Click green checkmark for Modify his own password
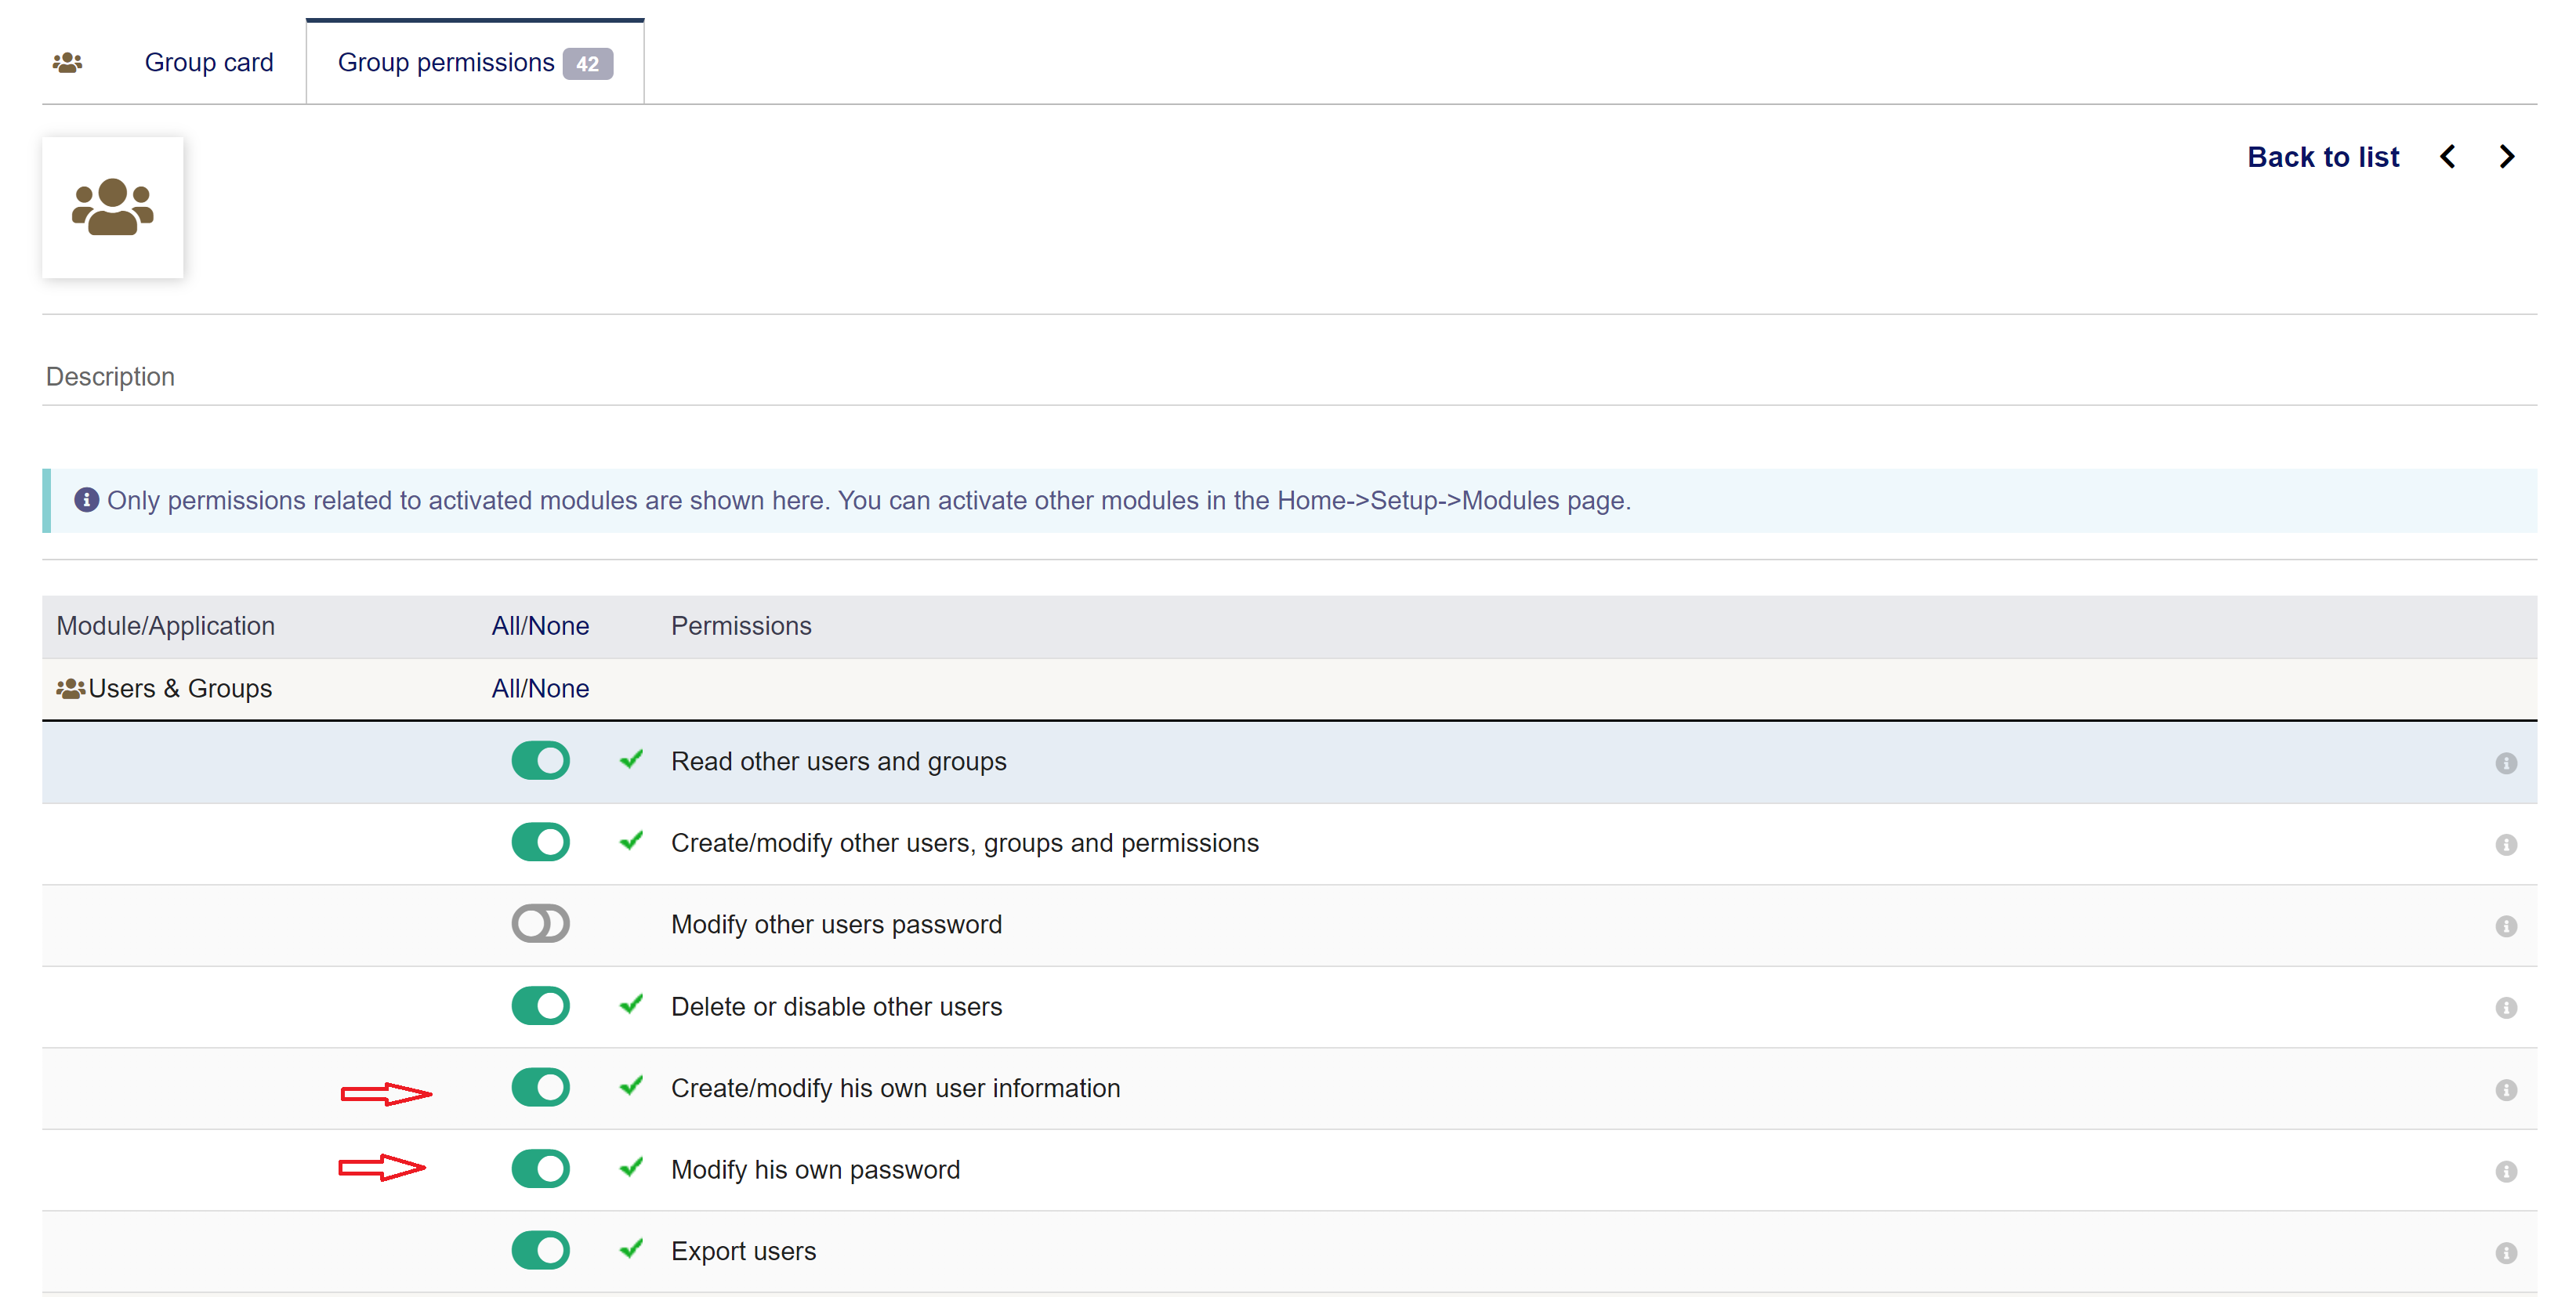 point(631,1168)
